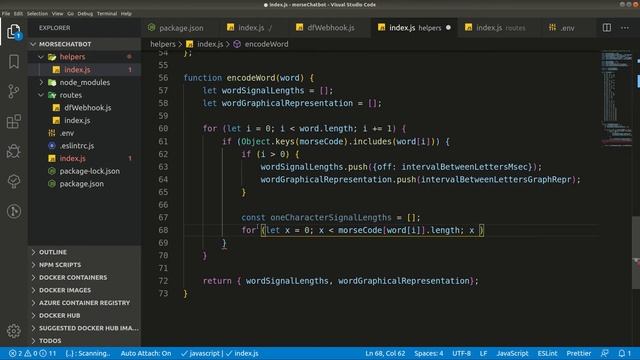640x360 pixels.
Task: Open dfWebhook.js in the file tree
Action: [x=84, y=108]
